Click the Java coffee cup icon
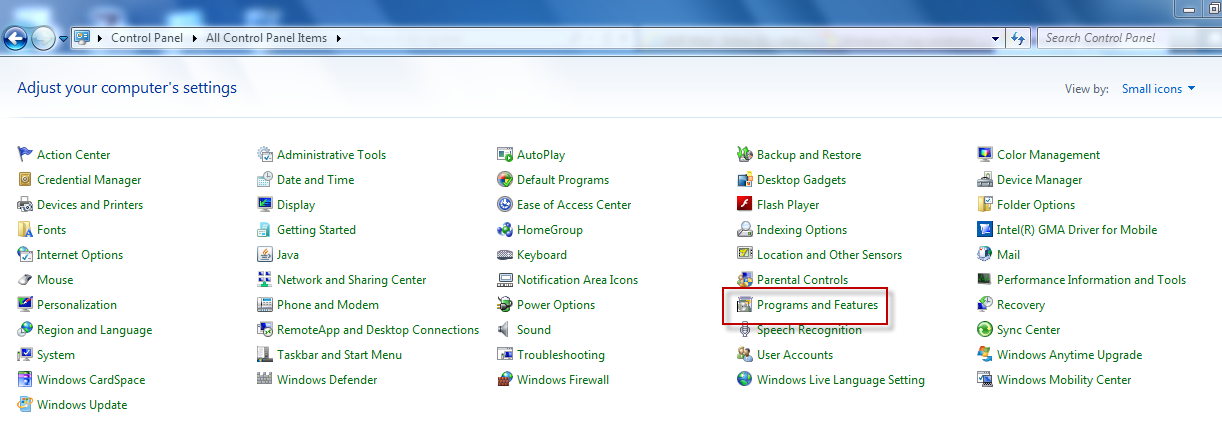This screenshot has height=428, width=1222. [x=265, y=254]
